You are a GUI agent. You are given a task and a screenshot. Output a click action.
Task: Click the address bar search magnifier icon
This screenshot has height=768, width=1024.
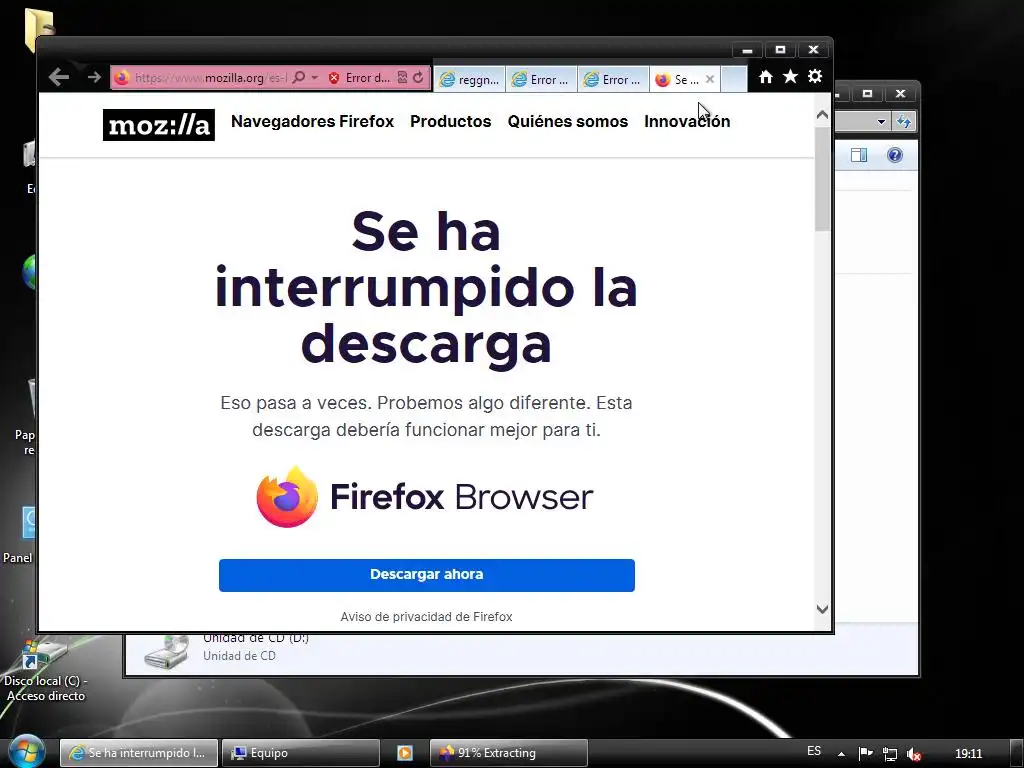click(298, 78)
